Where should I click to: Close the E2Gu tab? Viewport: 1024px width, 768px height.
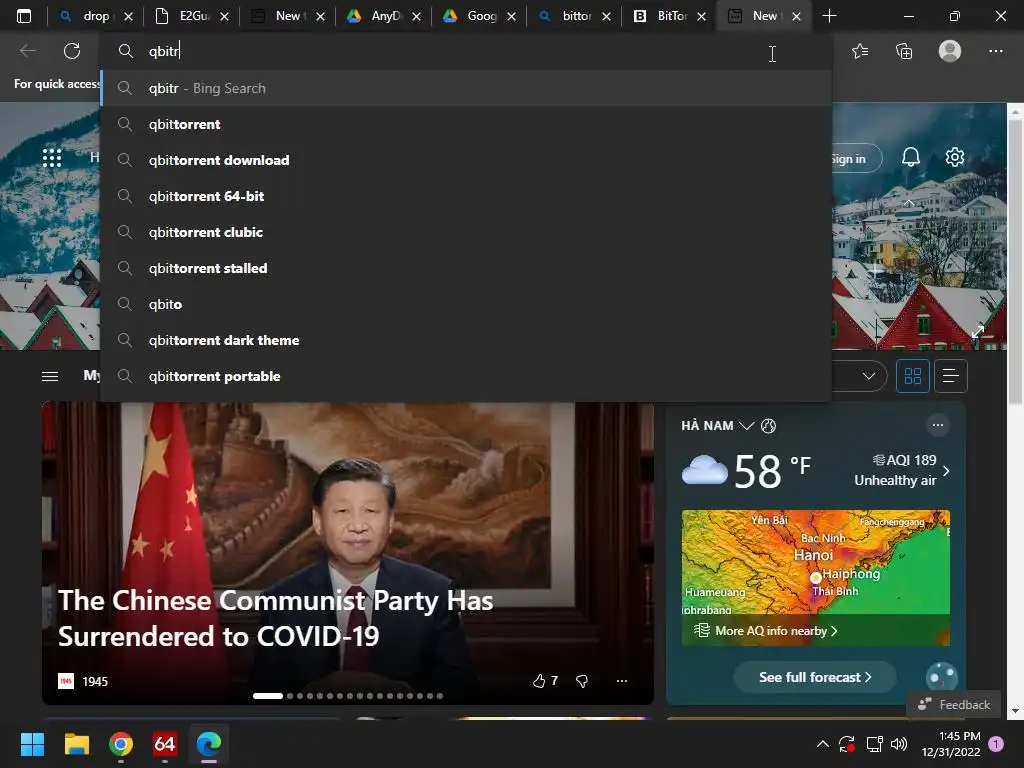click(x=224, y=16)
